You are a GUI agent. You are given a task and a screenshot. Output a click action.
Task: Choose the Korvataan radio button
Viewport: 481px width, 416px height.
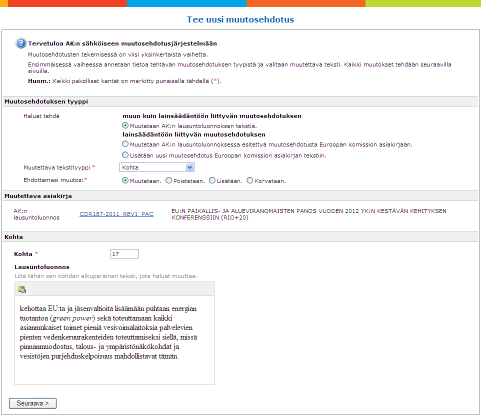point(250,181)
